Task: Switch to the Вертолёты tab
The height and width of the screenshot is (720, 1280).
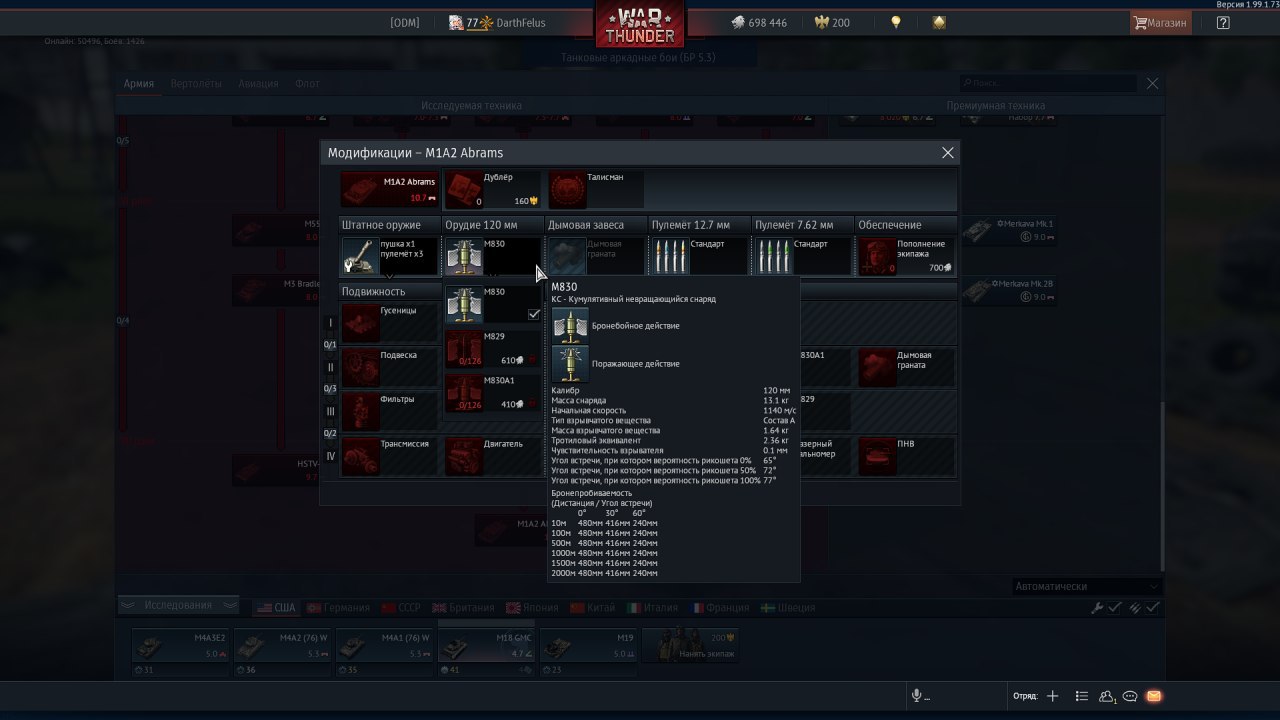Action: 196,84
